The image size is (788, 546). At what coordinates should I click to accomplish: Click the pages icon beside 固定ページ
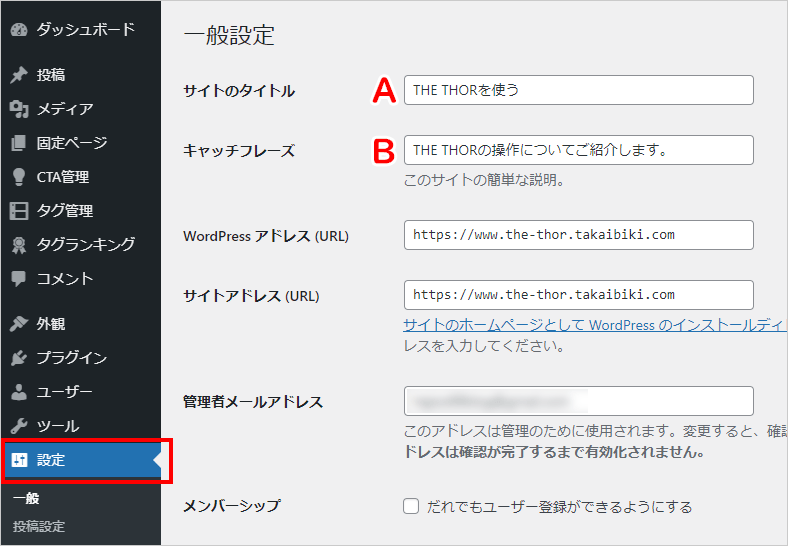[x=19, y=143]
